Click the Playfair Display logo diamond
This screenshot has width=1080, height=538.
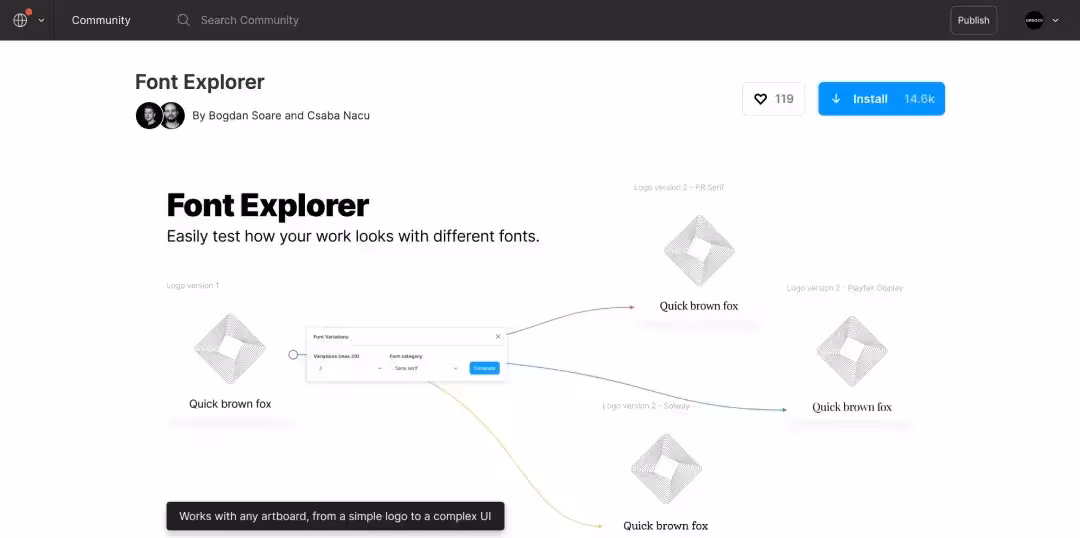pyautogui.click(x=851, y=351)
